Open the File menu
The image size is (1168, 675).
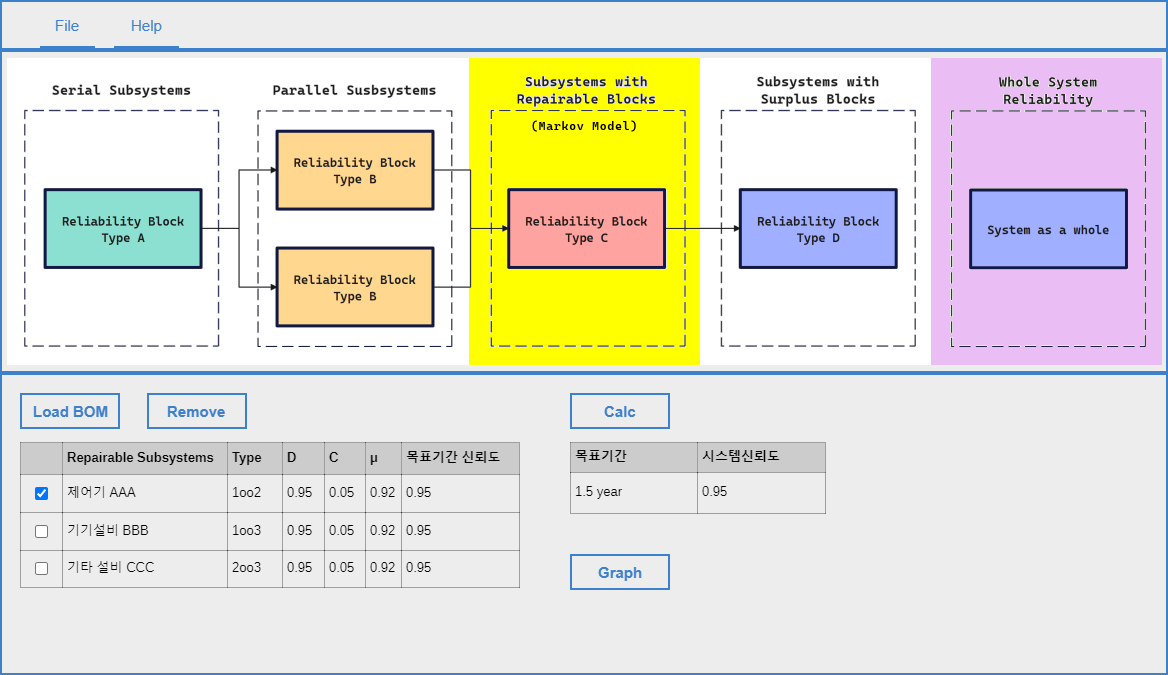pyautogui.click(x=67, y=26)
